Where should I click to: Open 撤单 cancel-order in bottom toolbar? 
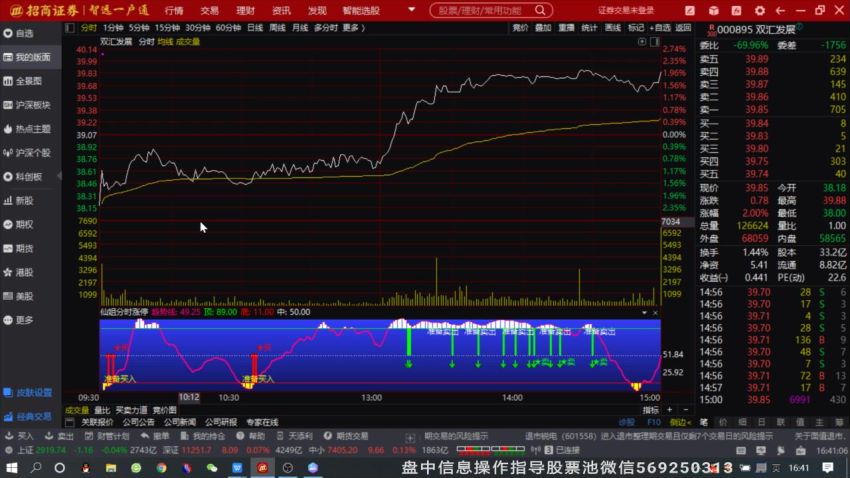click(x=155, y=436)
